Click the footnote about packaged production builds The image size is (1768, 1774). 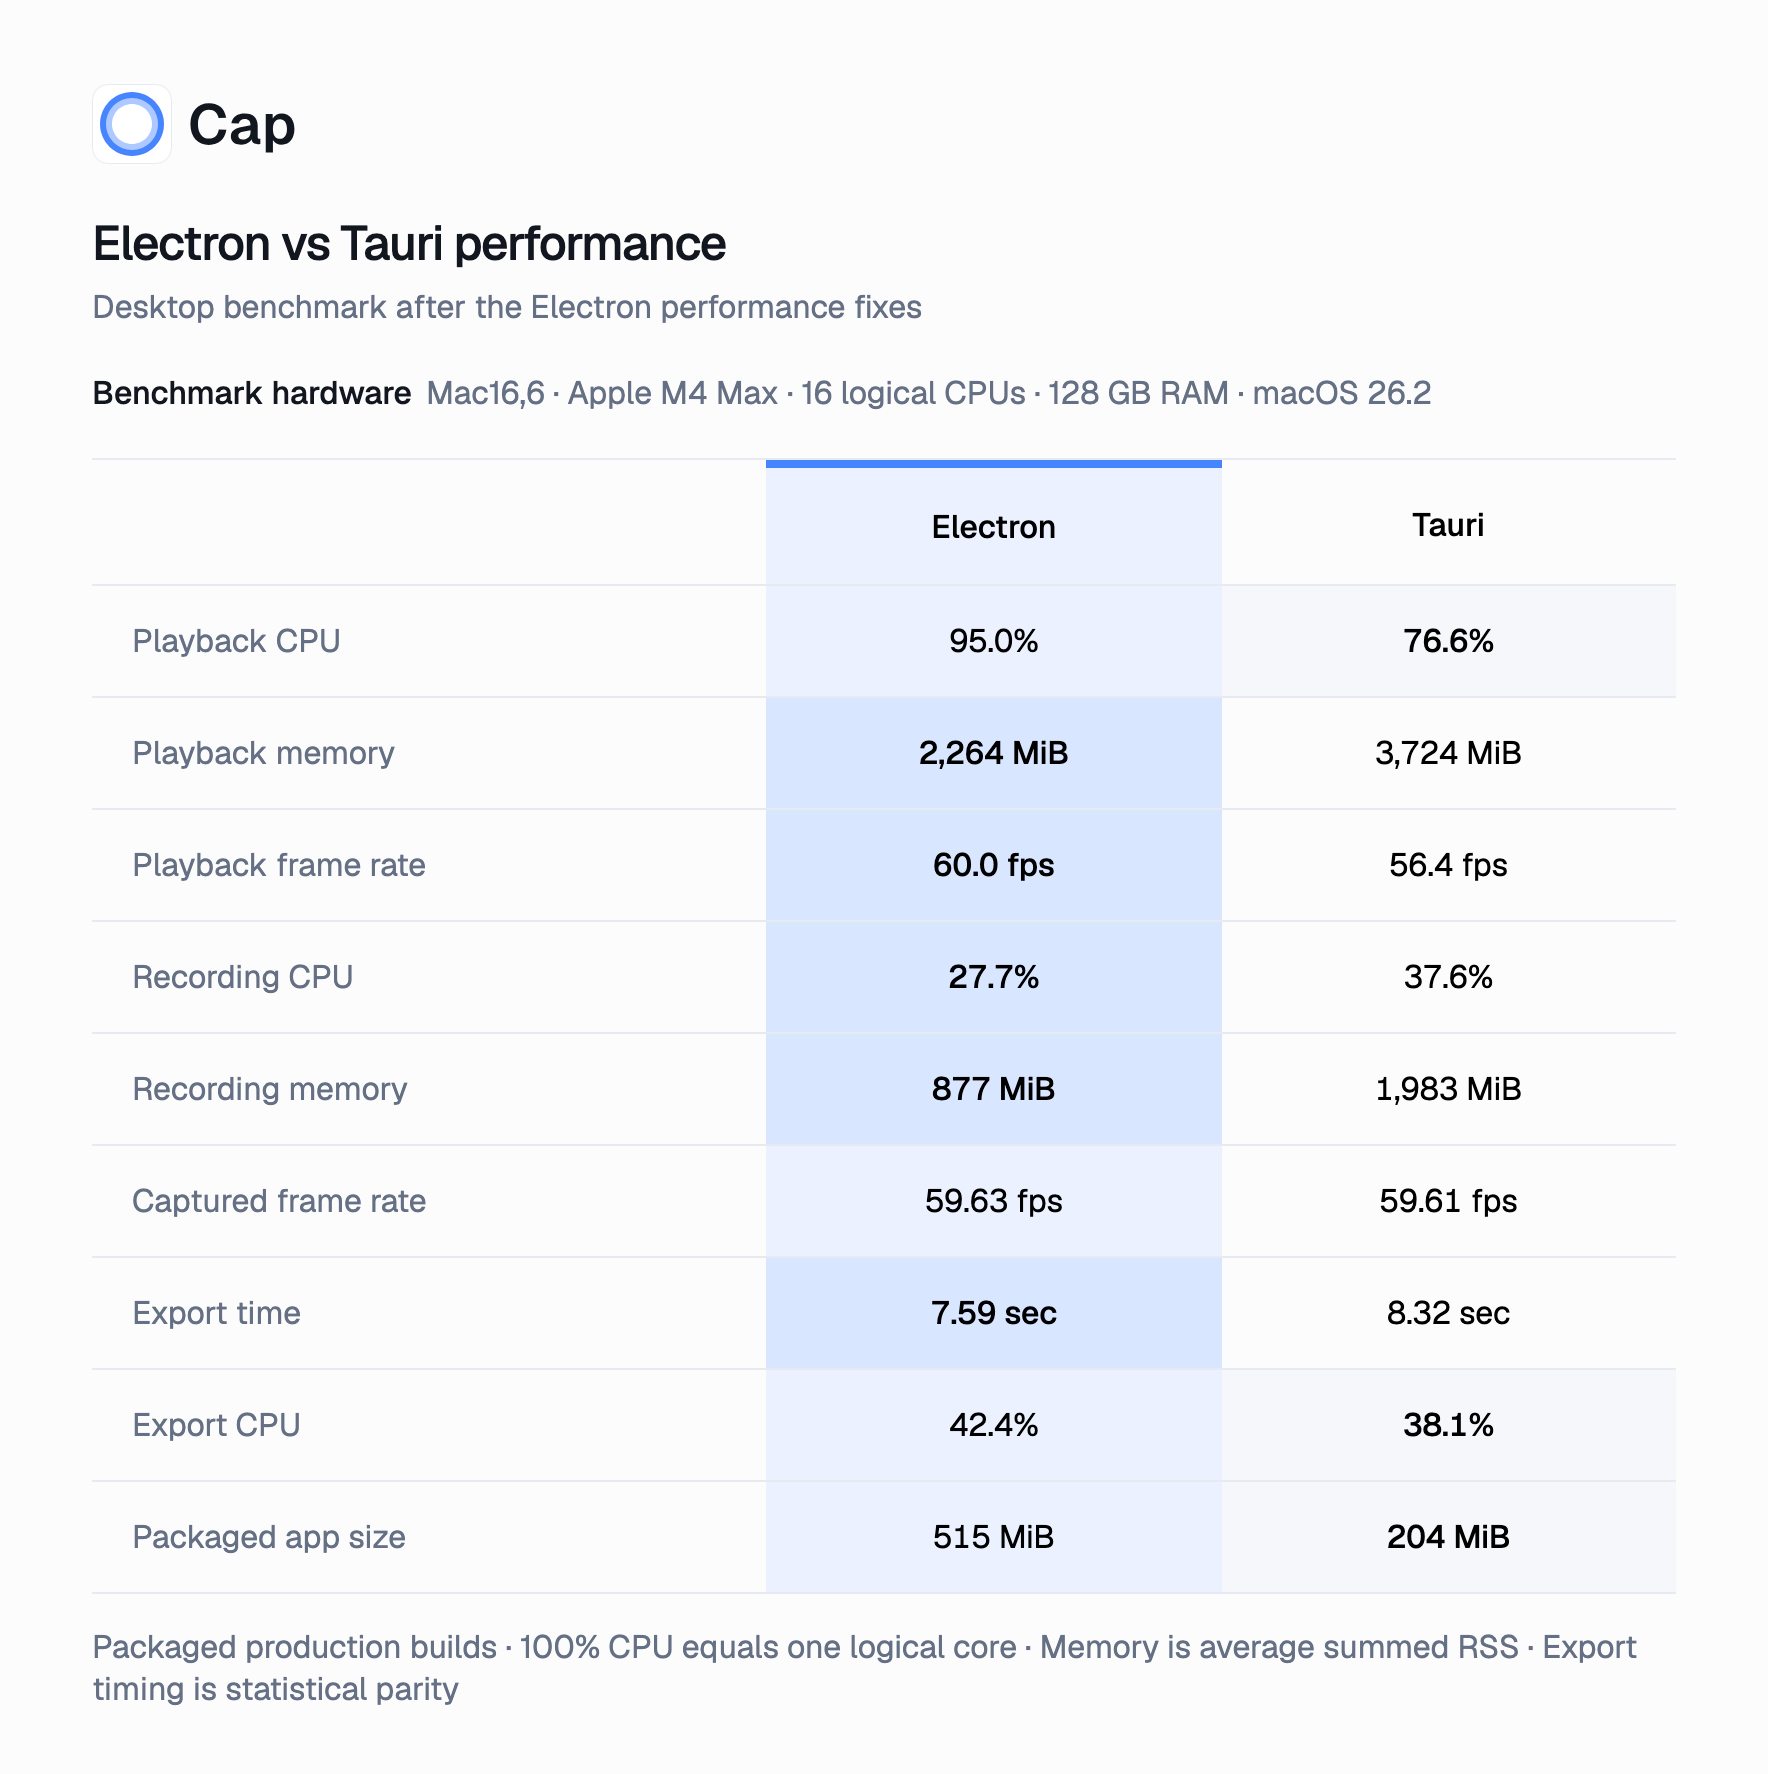(864, 1668)
